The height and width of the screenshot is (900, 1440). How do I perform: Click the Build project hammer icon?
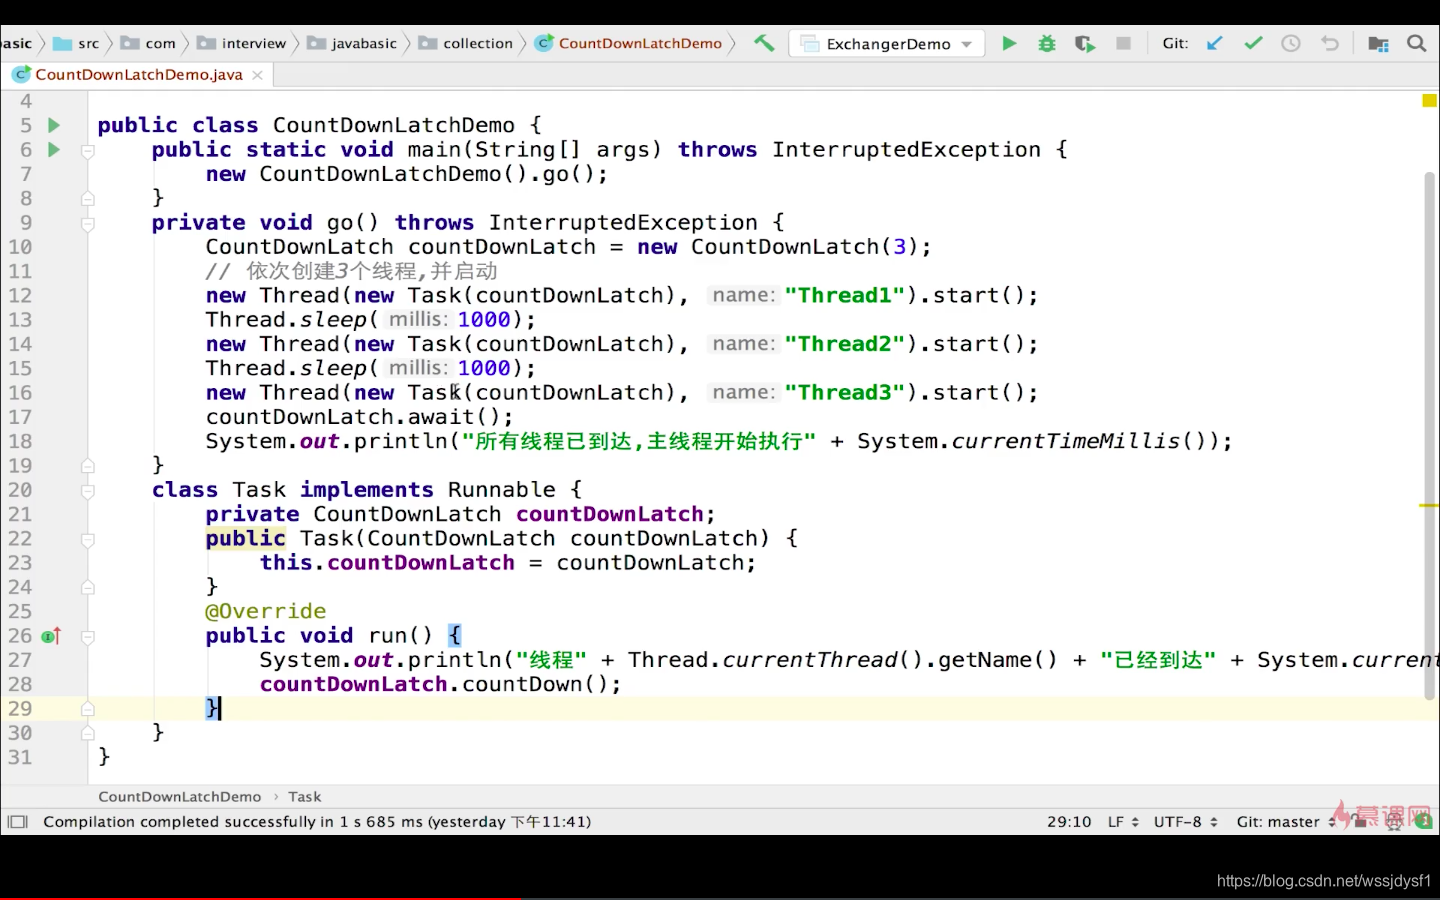(764, 43)
